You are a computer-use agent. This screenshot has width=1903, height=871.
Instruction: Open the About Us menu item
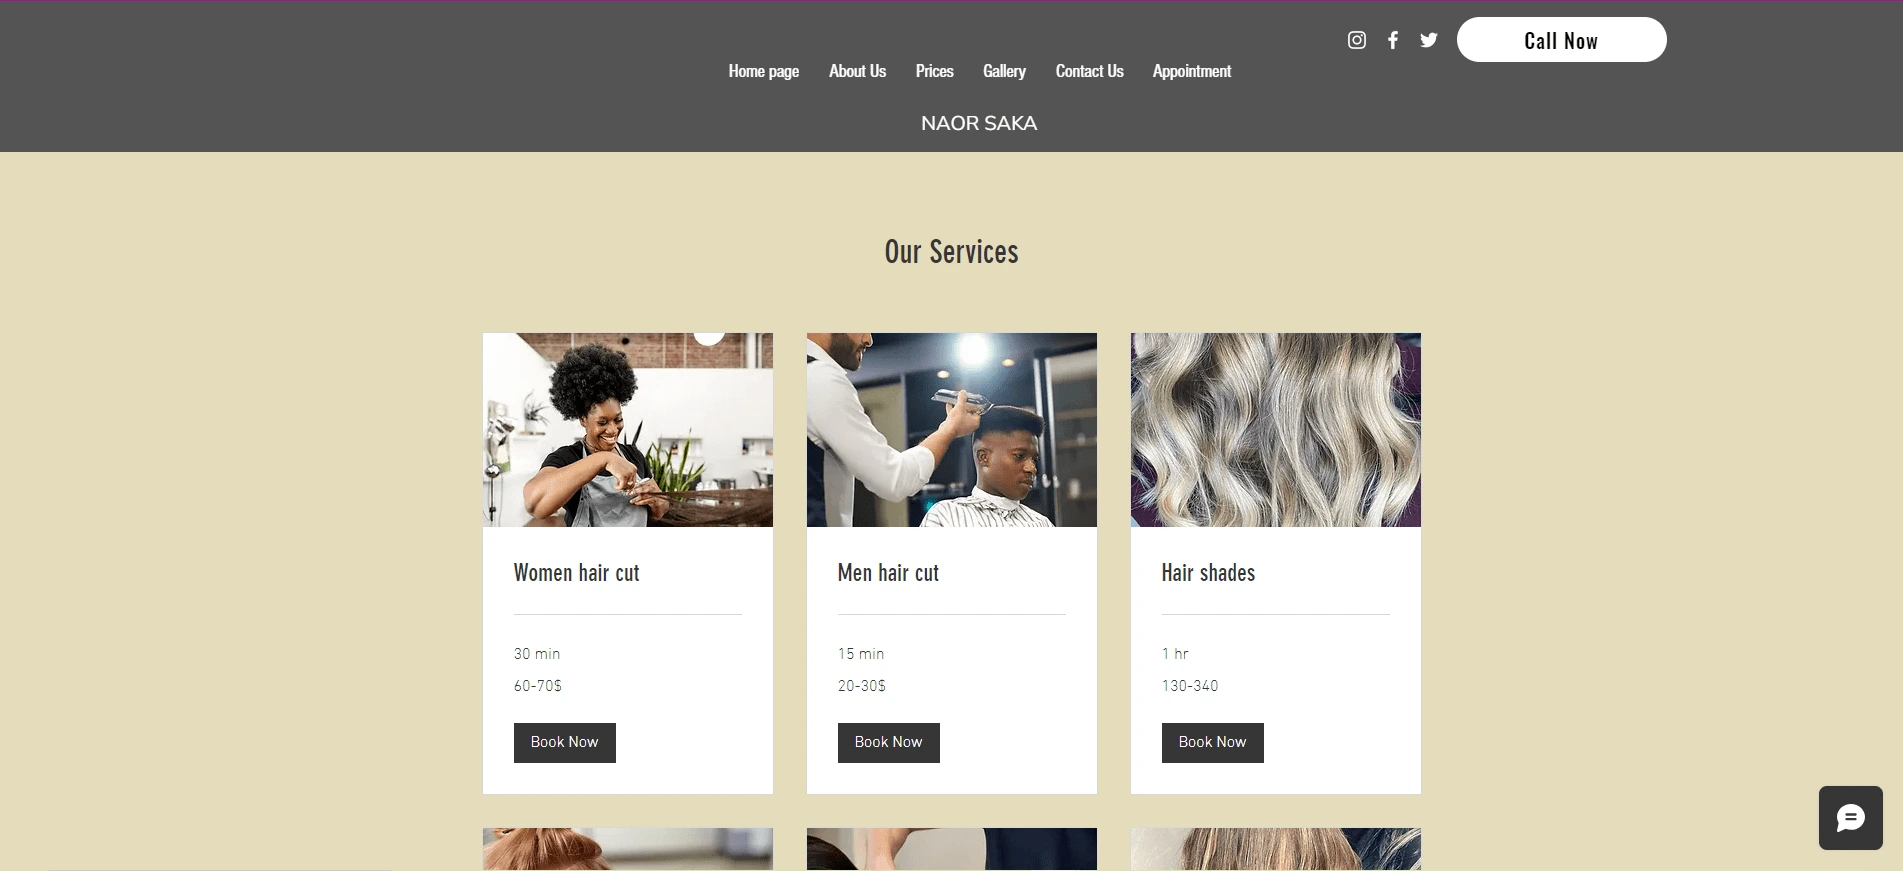click(857, 71)
